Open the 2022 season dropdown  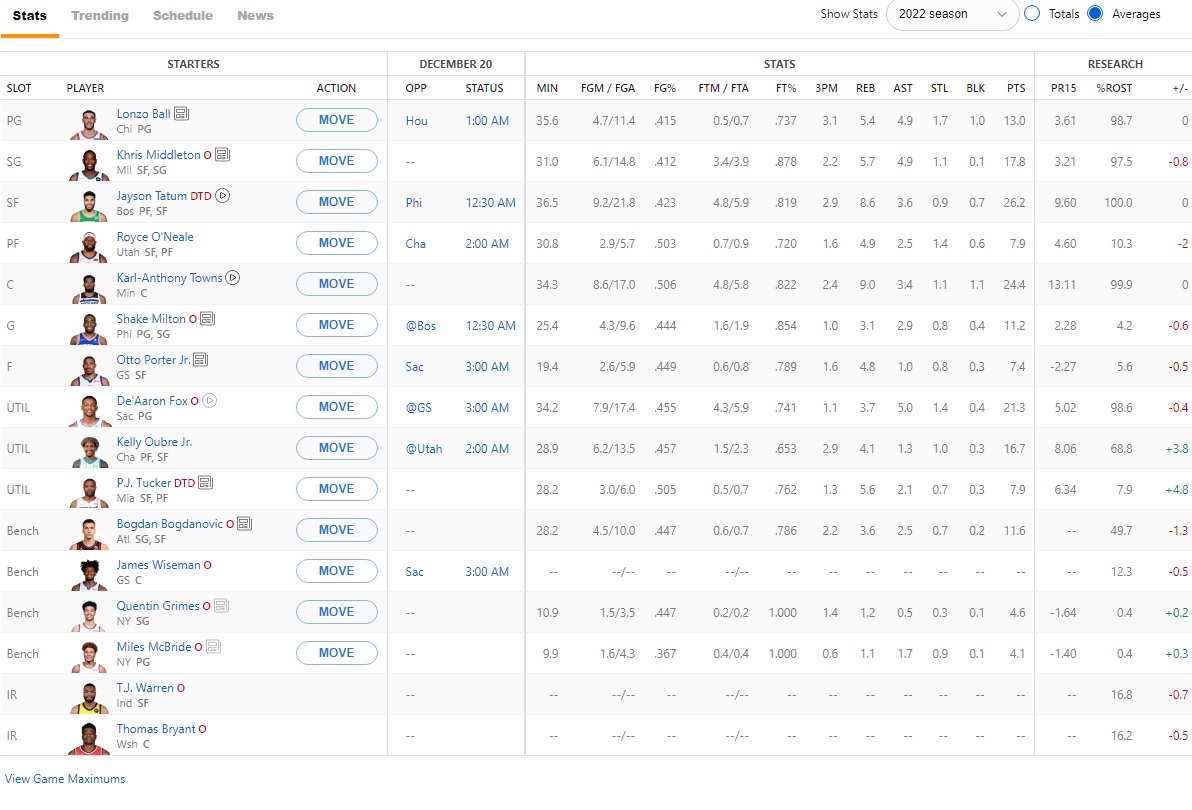tap(953, 14)
